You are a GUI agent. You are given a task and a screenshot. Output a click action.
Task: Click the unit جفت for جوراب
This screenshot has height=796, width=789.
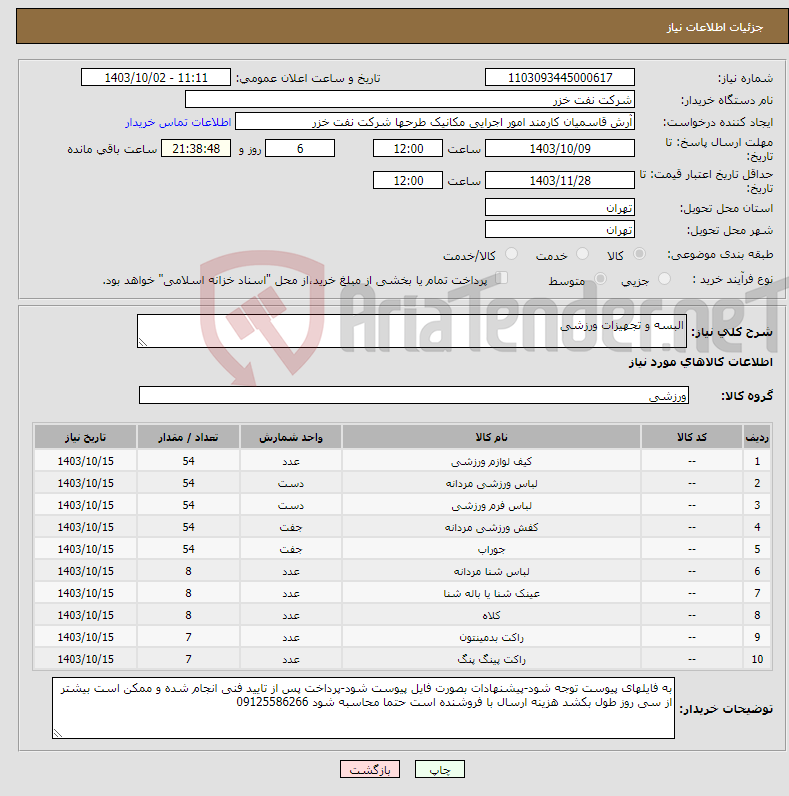pyautogui.click(x=290, y=549)
